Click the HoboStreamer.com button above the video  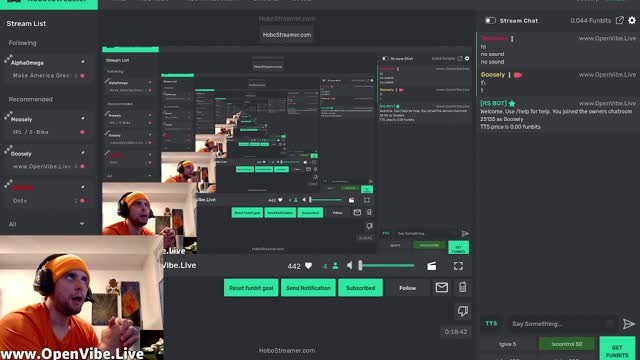(x=287, y=35)
